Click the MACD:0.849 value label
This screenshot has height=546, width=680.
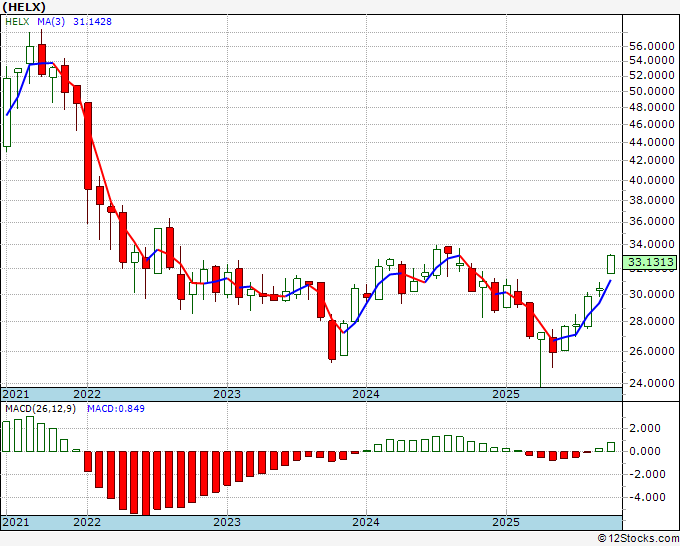coord(116,409)
